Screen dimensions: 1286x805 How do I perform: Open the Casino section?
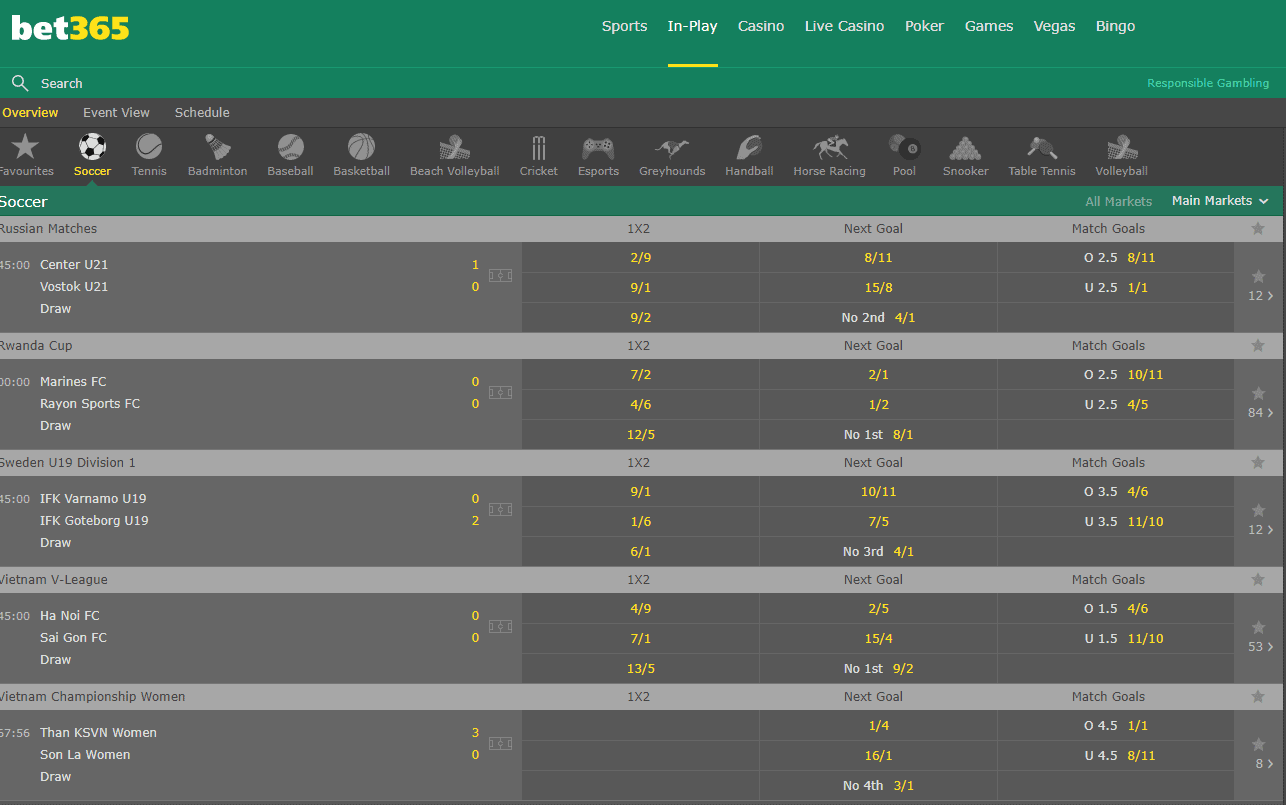761,26
